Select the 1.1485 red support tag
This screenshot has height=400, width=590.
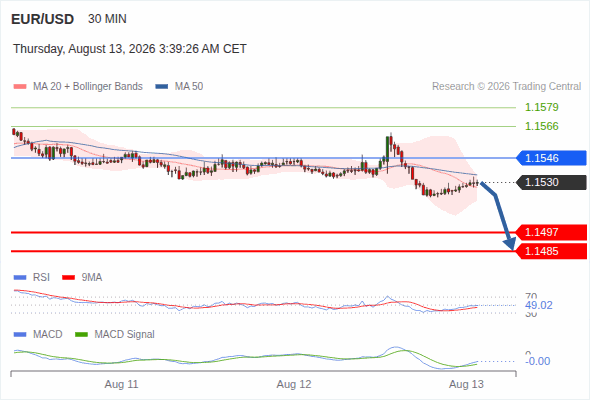(552, 251)
